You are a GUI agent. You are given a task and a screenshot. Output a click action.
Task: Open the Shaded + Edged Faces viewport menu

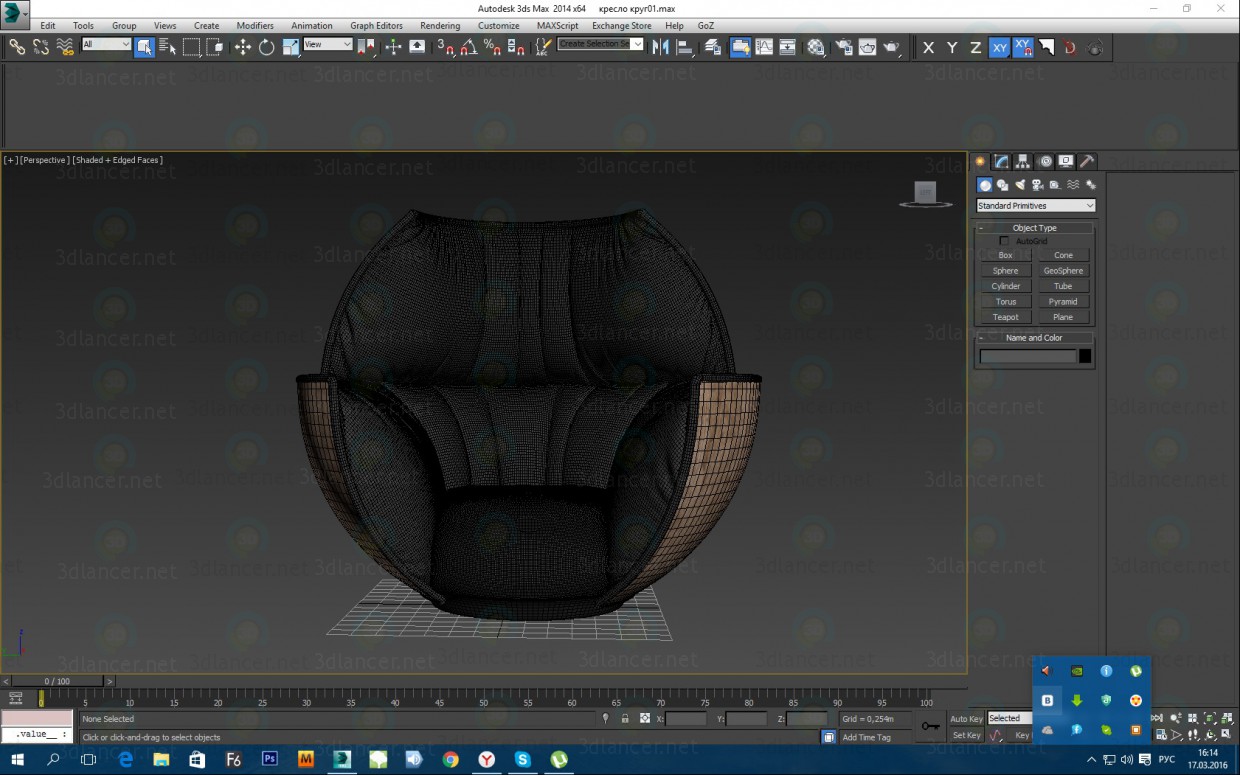[117, 160]
